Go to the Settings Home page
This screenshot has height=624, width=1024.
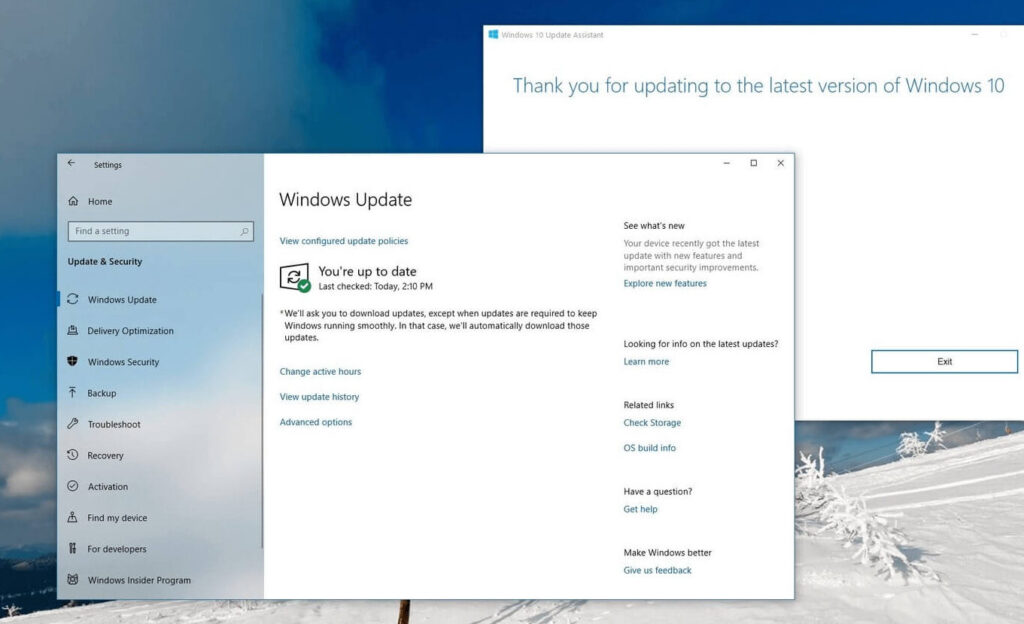98,200
